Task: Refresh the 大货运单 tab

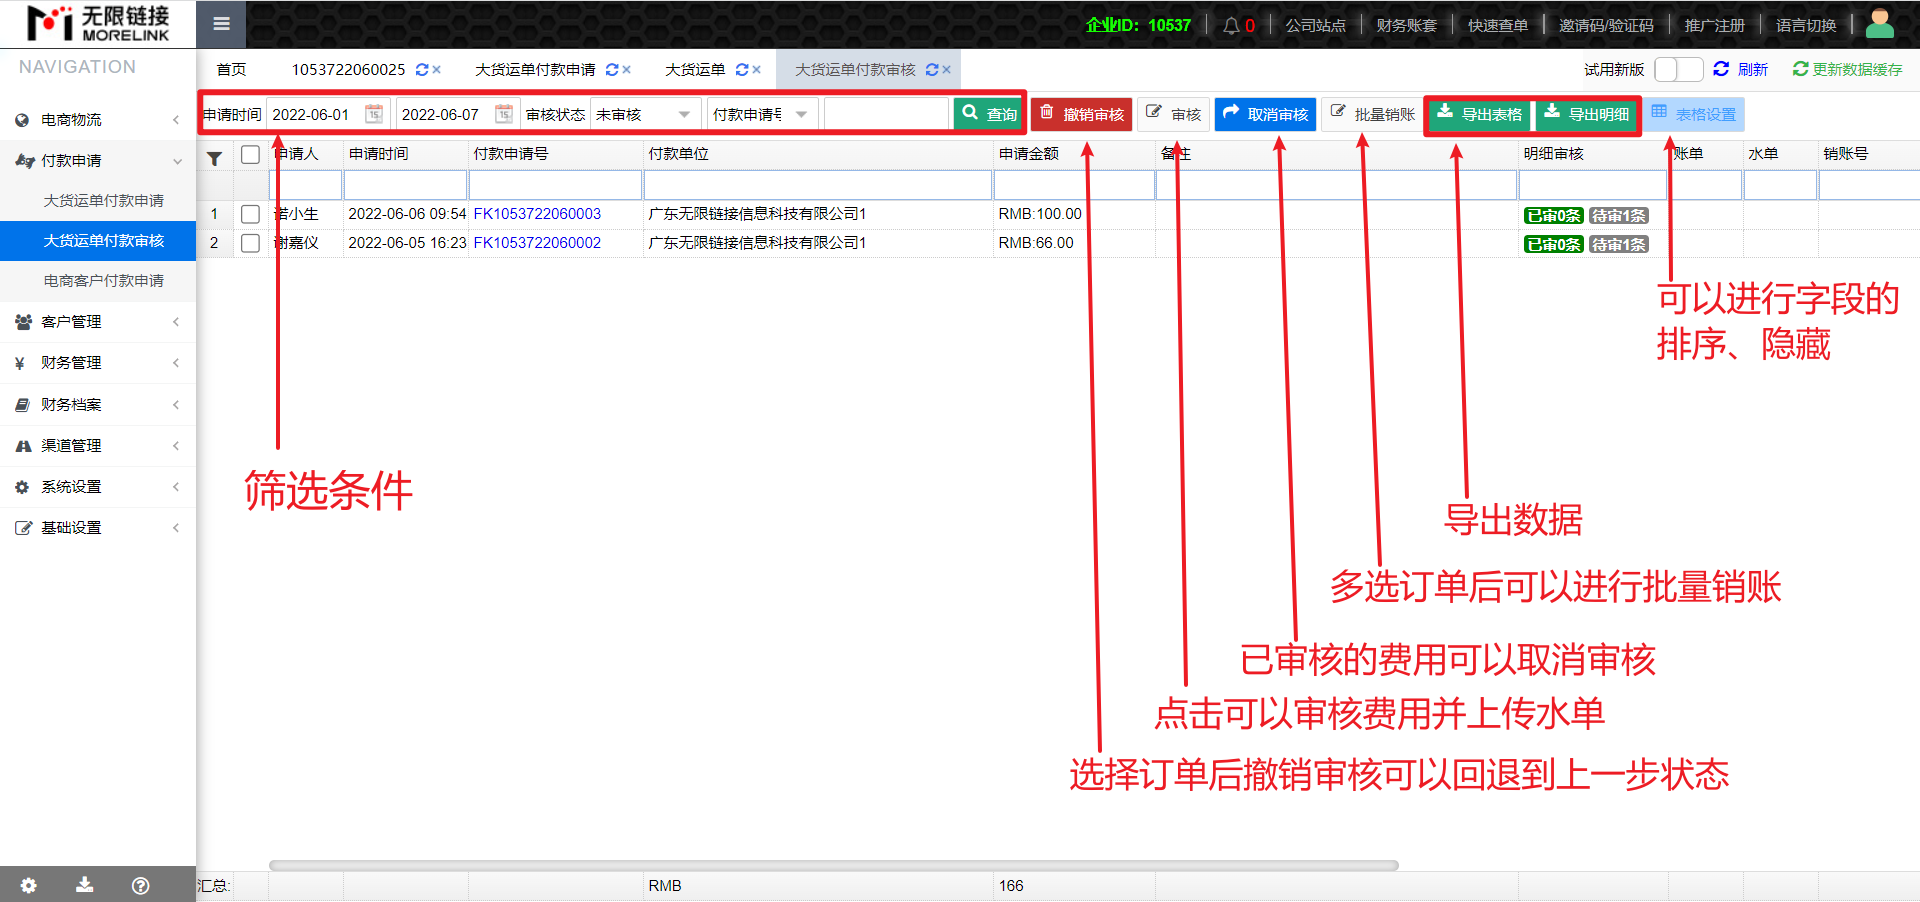Action: pos(742,70)
